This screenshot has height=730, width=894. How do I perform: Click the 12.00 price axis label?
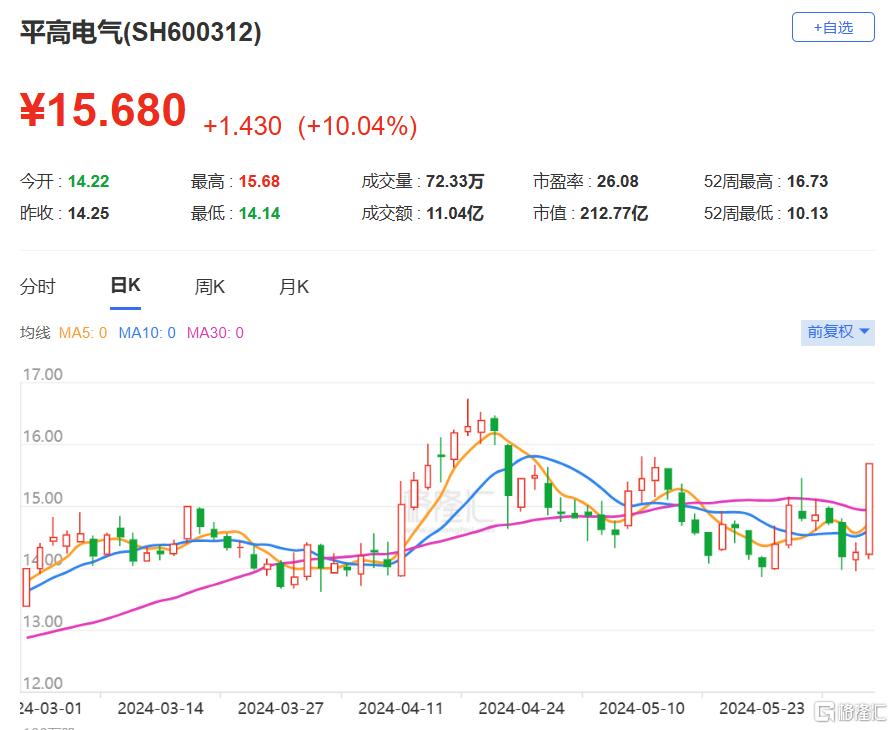[x=43, y=684]
